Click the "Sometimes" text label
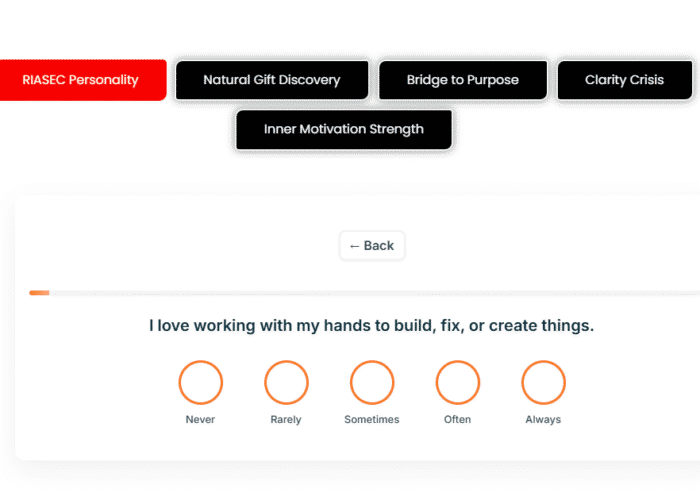This screenshot has width=700, height=500. point(372,420)
